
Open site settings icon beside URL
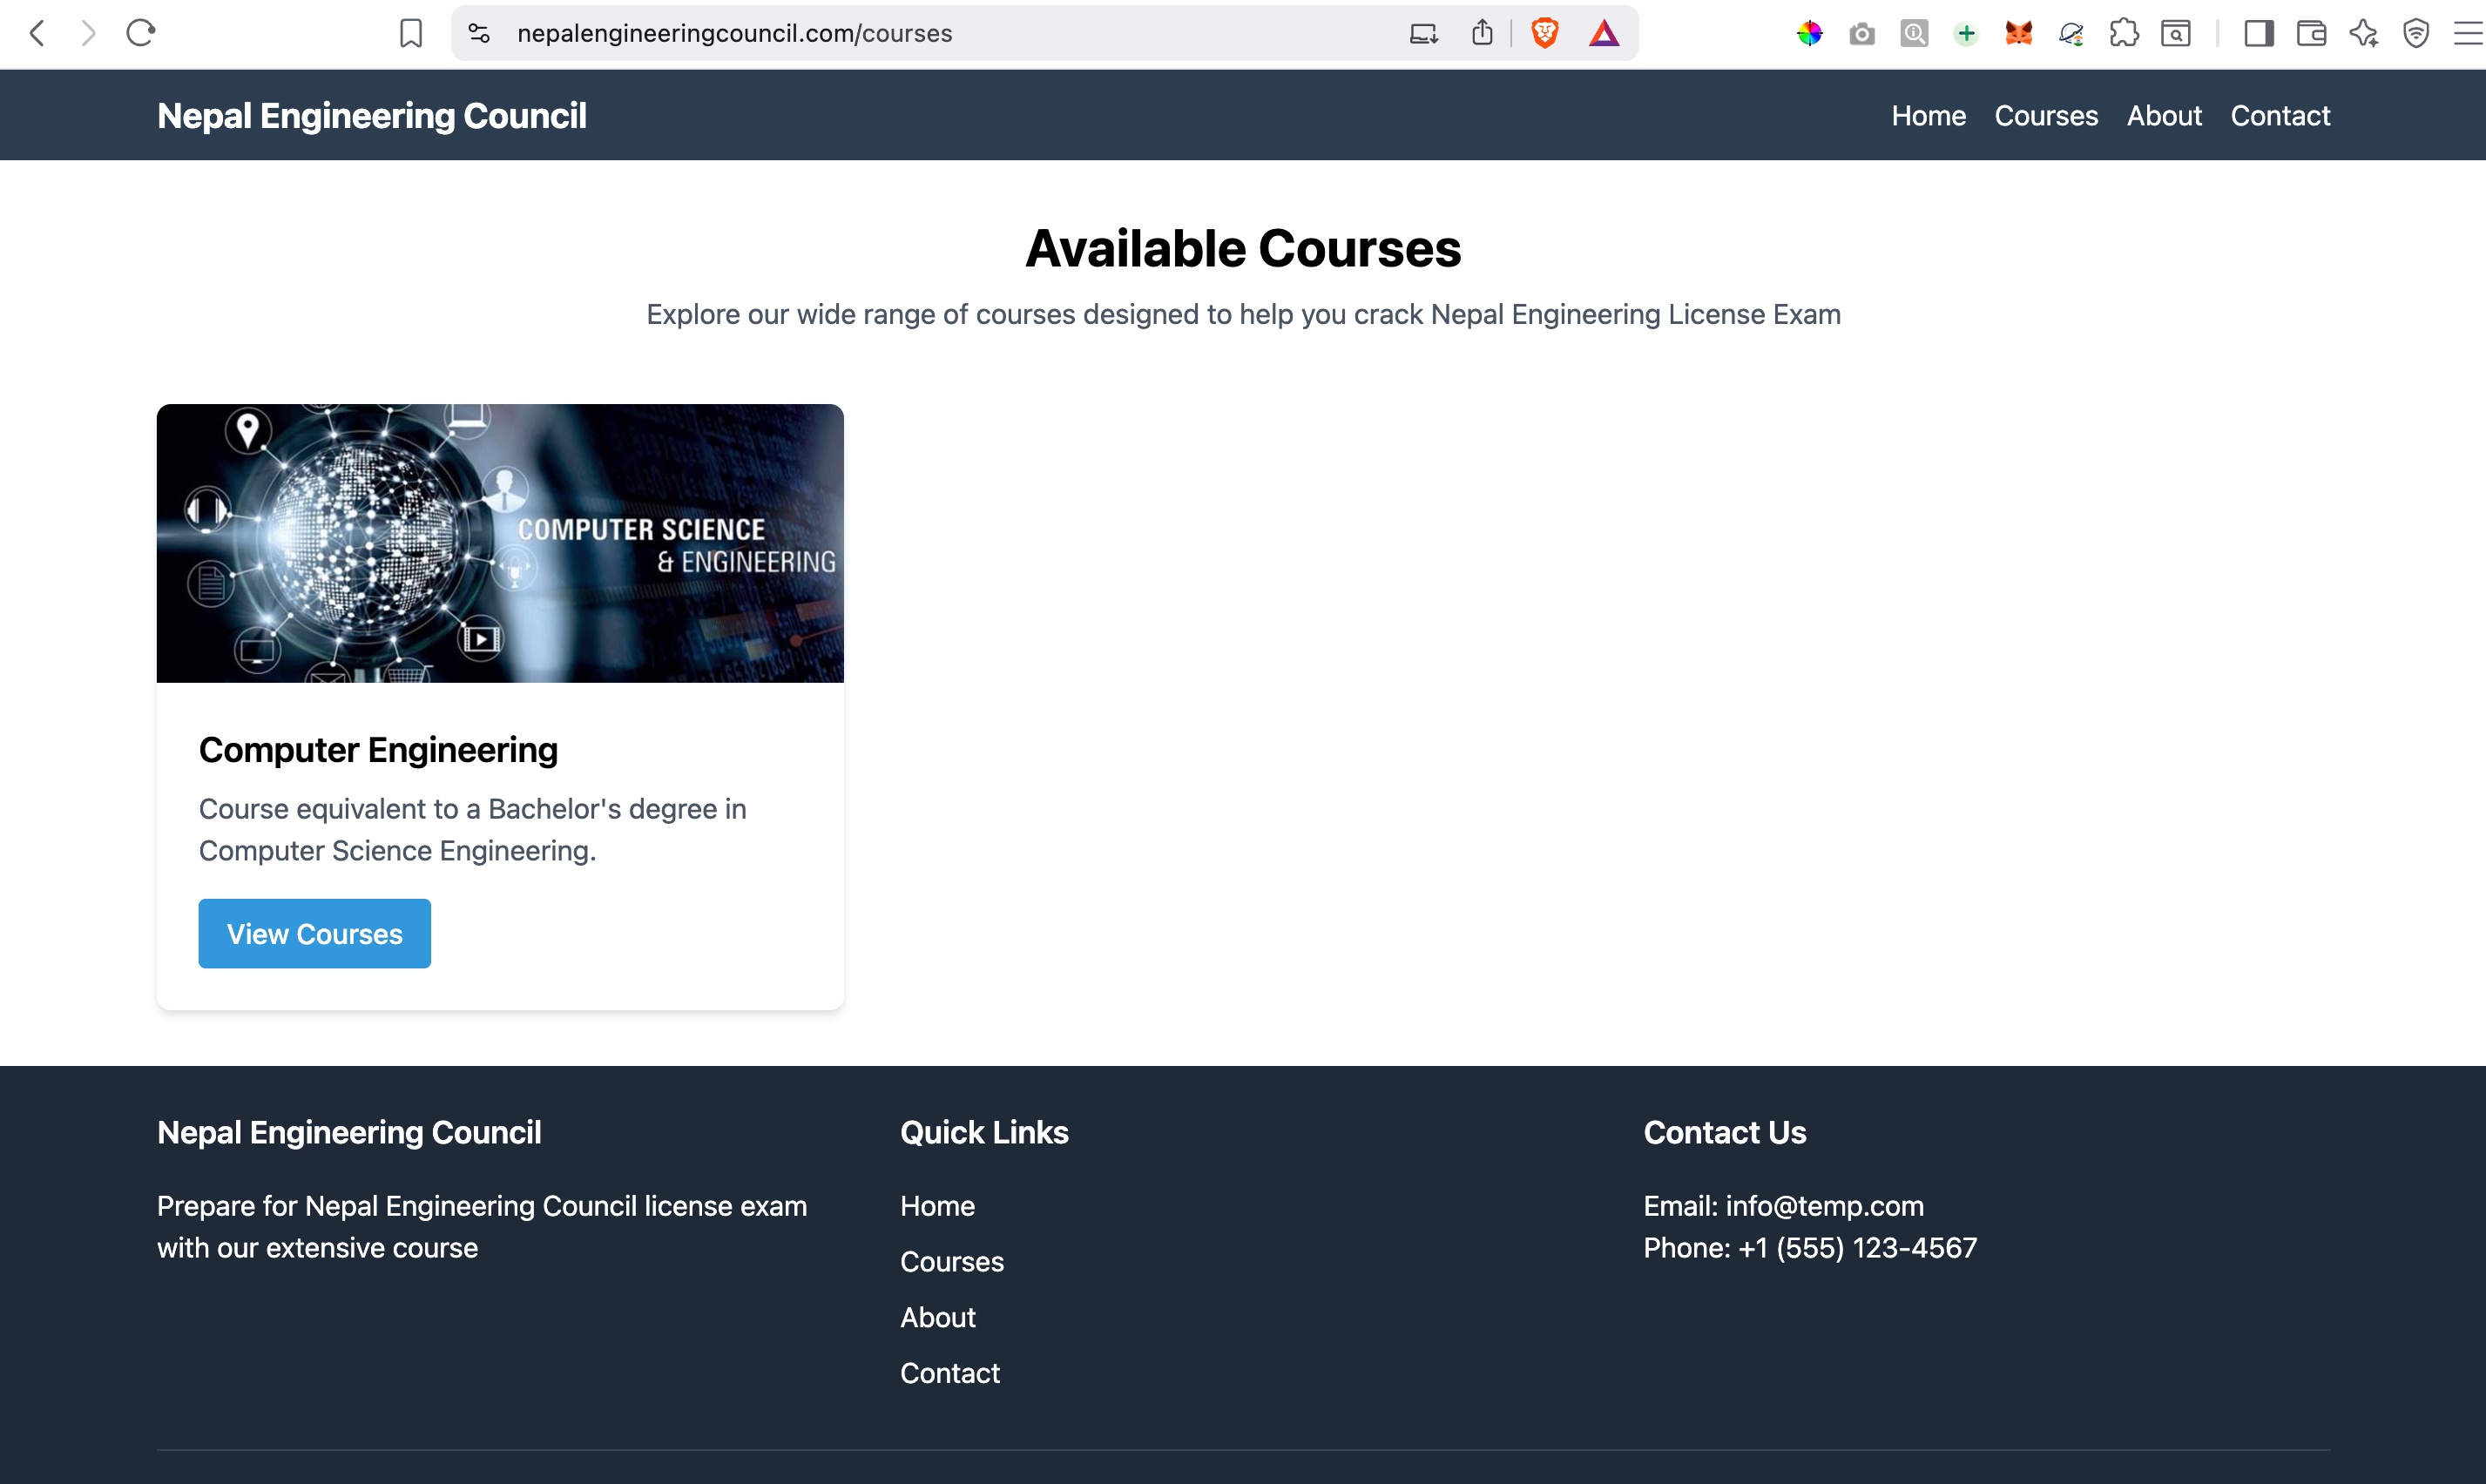(479, 33)
